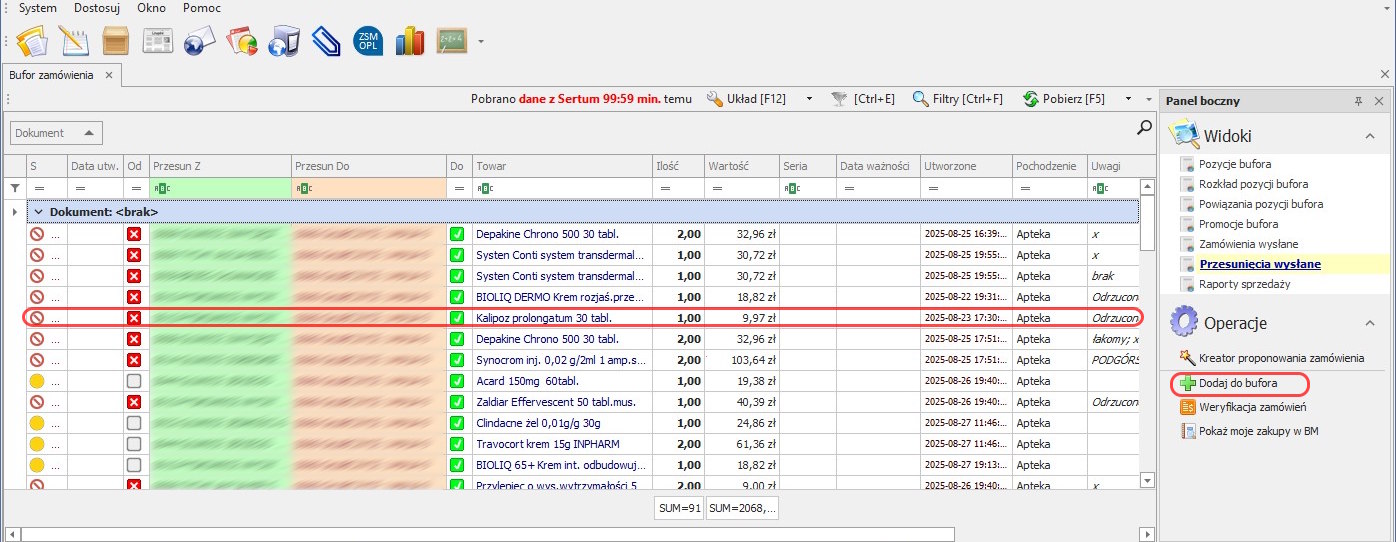Collapse the Dokument: <brak> group row

click(x=38, y=212)
